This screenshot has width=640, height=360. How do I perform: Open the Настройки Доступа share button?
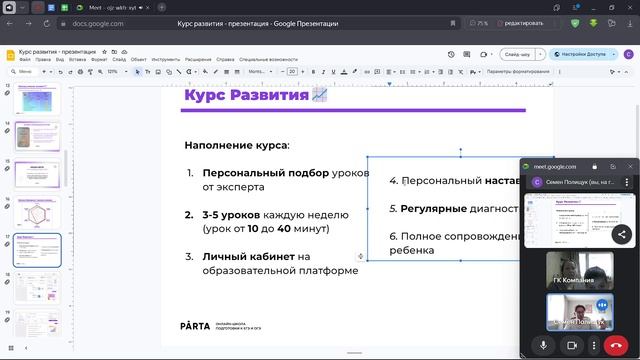pyautogui.click(x=580, y=54)
